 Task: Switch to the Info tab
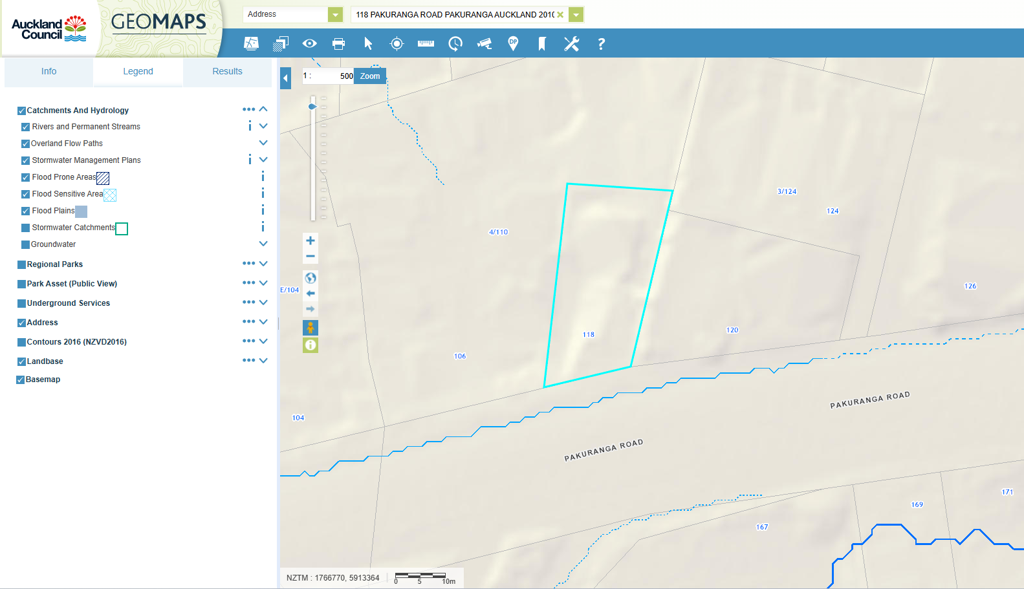49,72
